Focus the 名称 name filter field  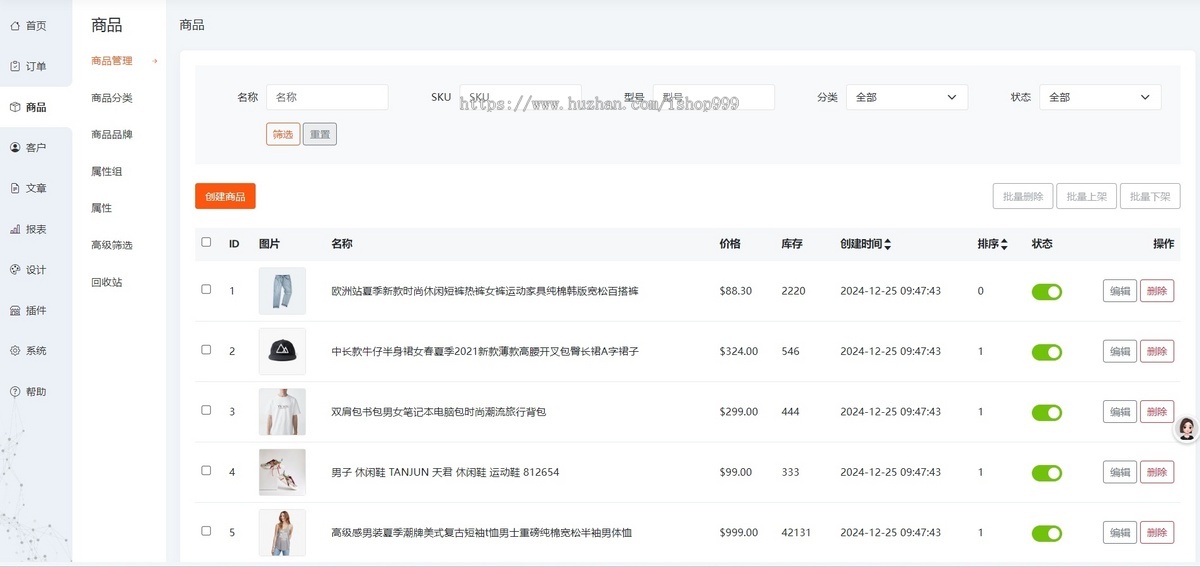coord(327,97)
